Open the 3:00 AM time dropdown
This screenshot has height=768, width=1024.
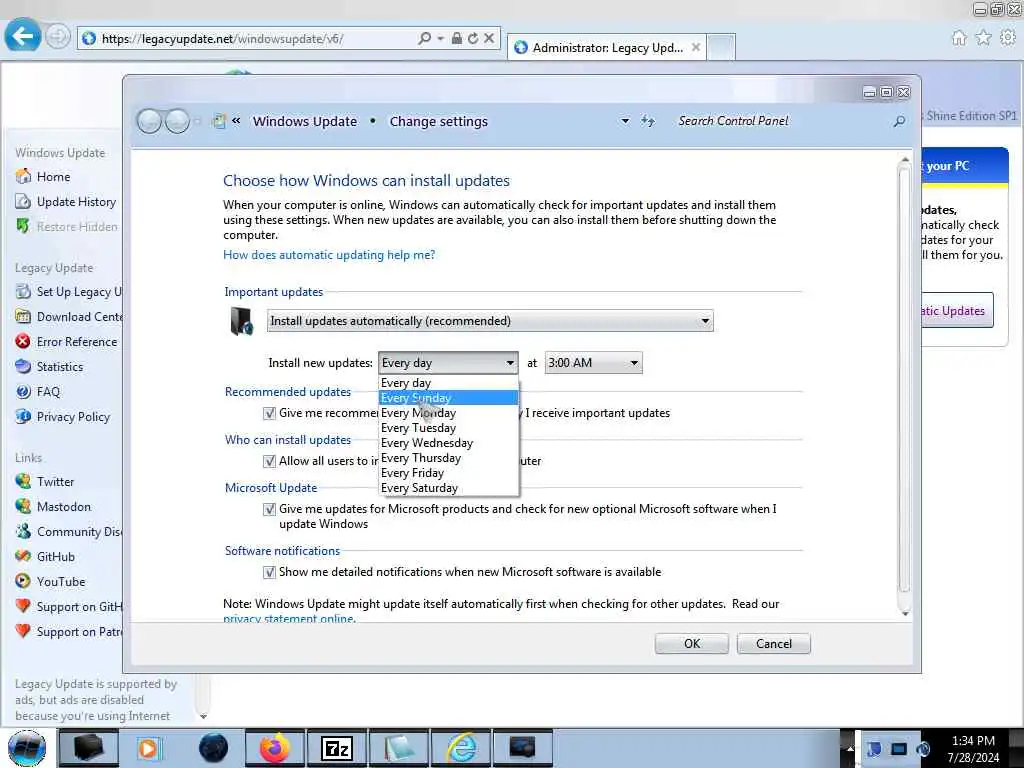coord(594,362)
